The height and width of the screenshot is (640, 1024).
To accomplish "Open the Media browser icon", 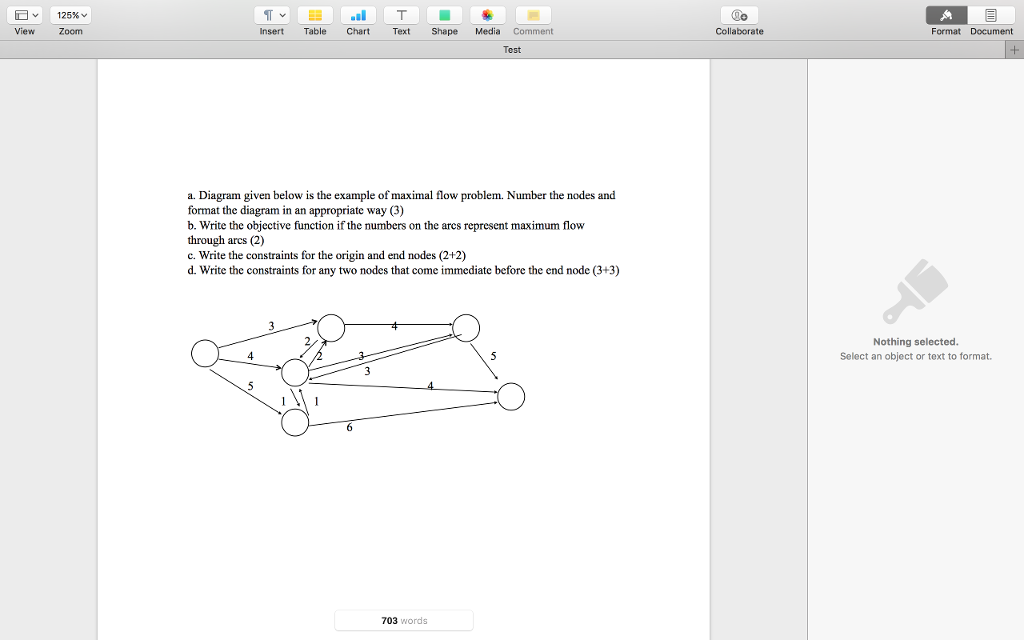I will pyautogui.click(x=488, y=15).
